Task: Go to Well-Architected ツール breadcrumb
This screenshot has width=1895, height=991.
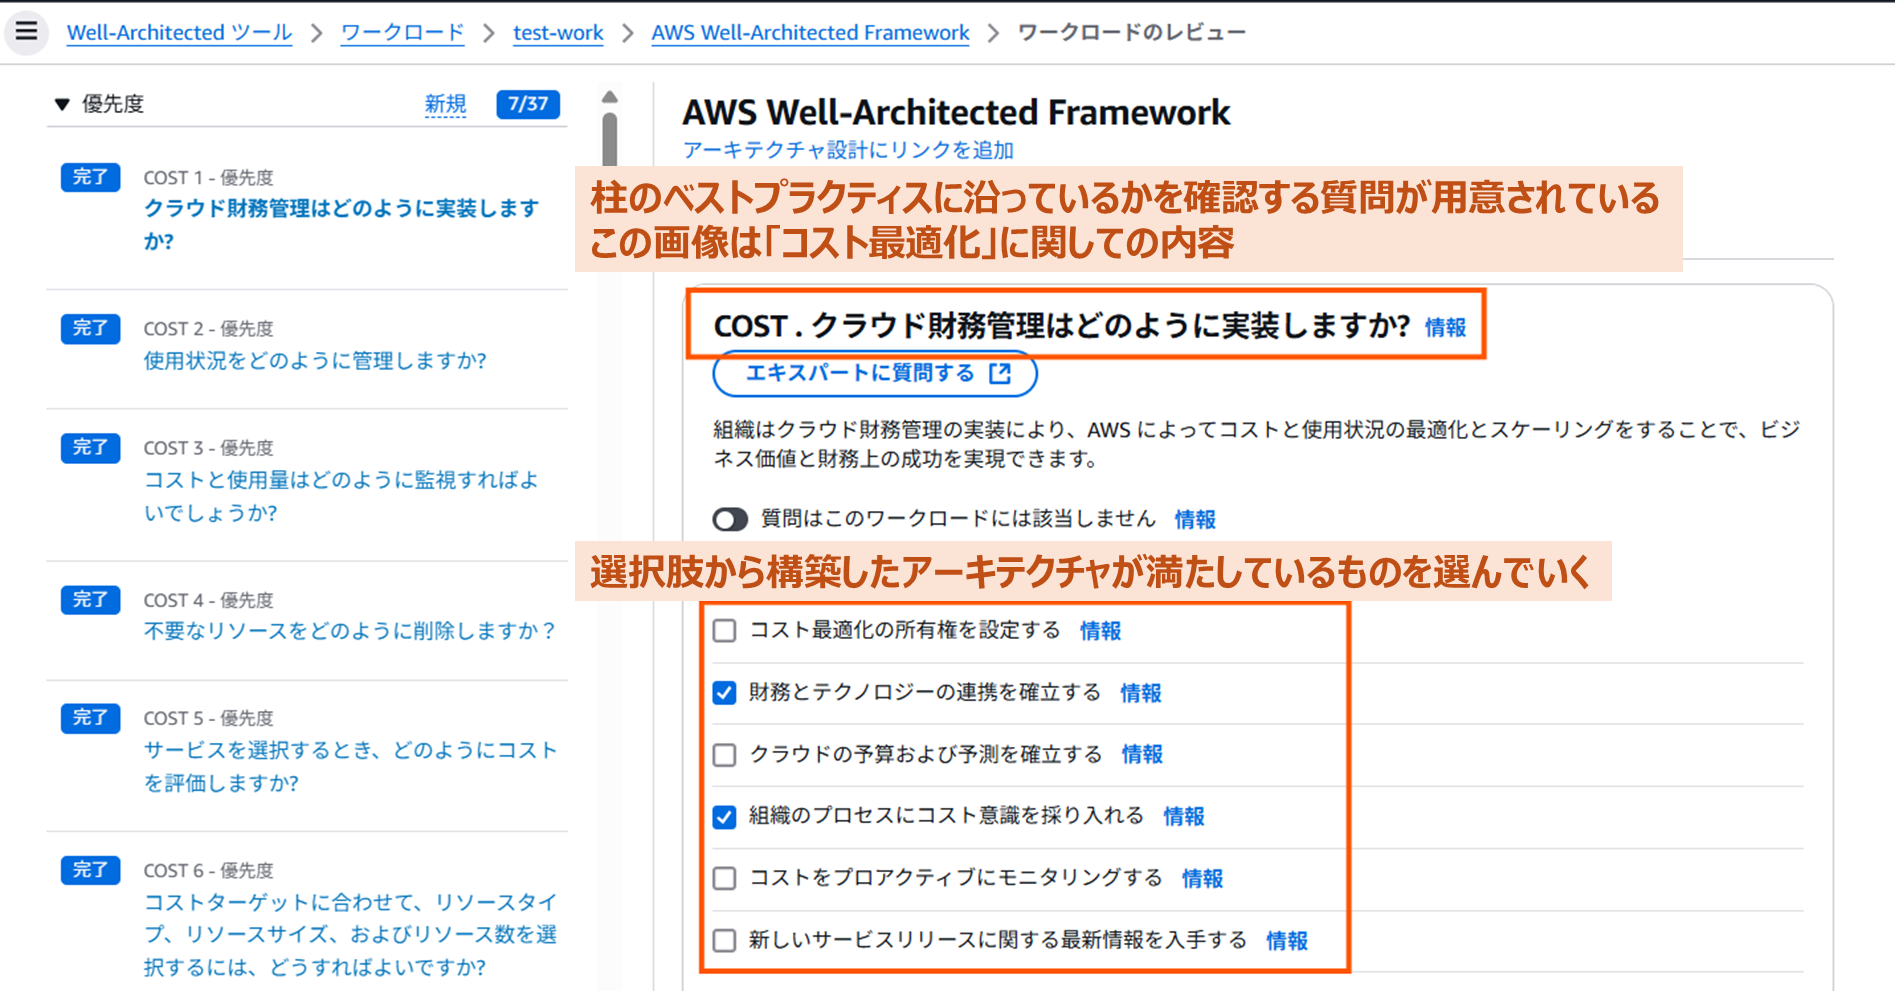Action: tap(179, 32)
